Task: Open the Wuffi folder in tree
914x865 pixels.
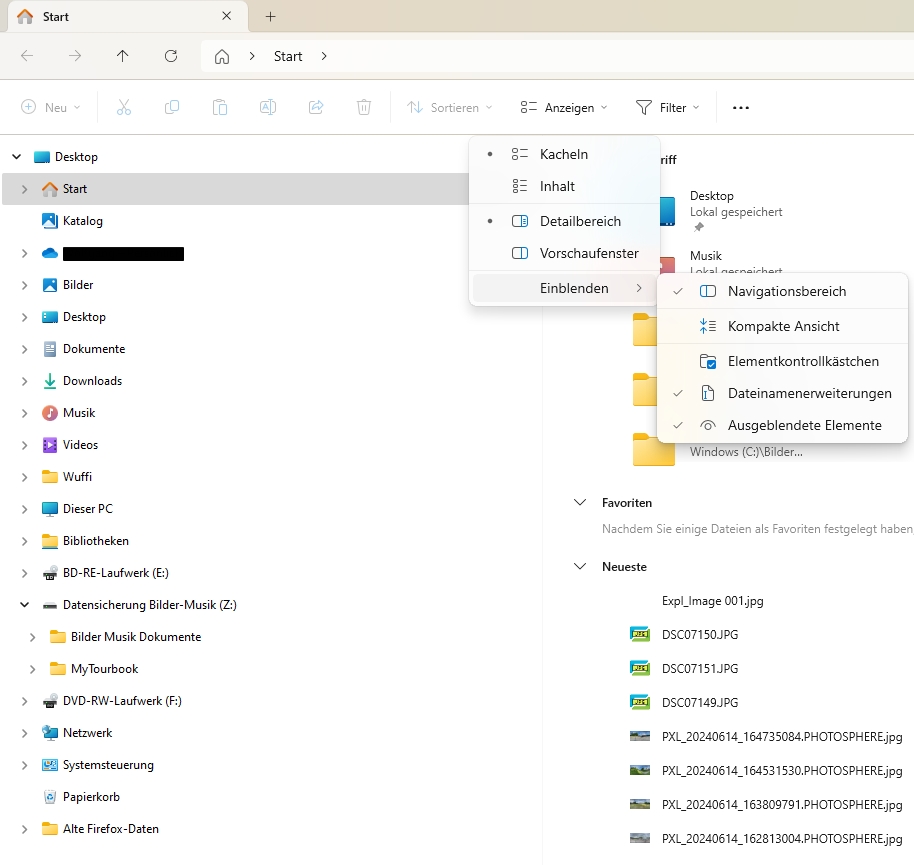Action: 77,477
